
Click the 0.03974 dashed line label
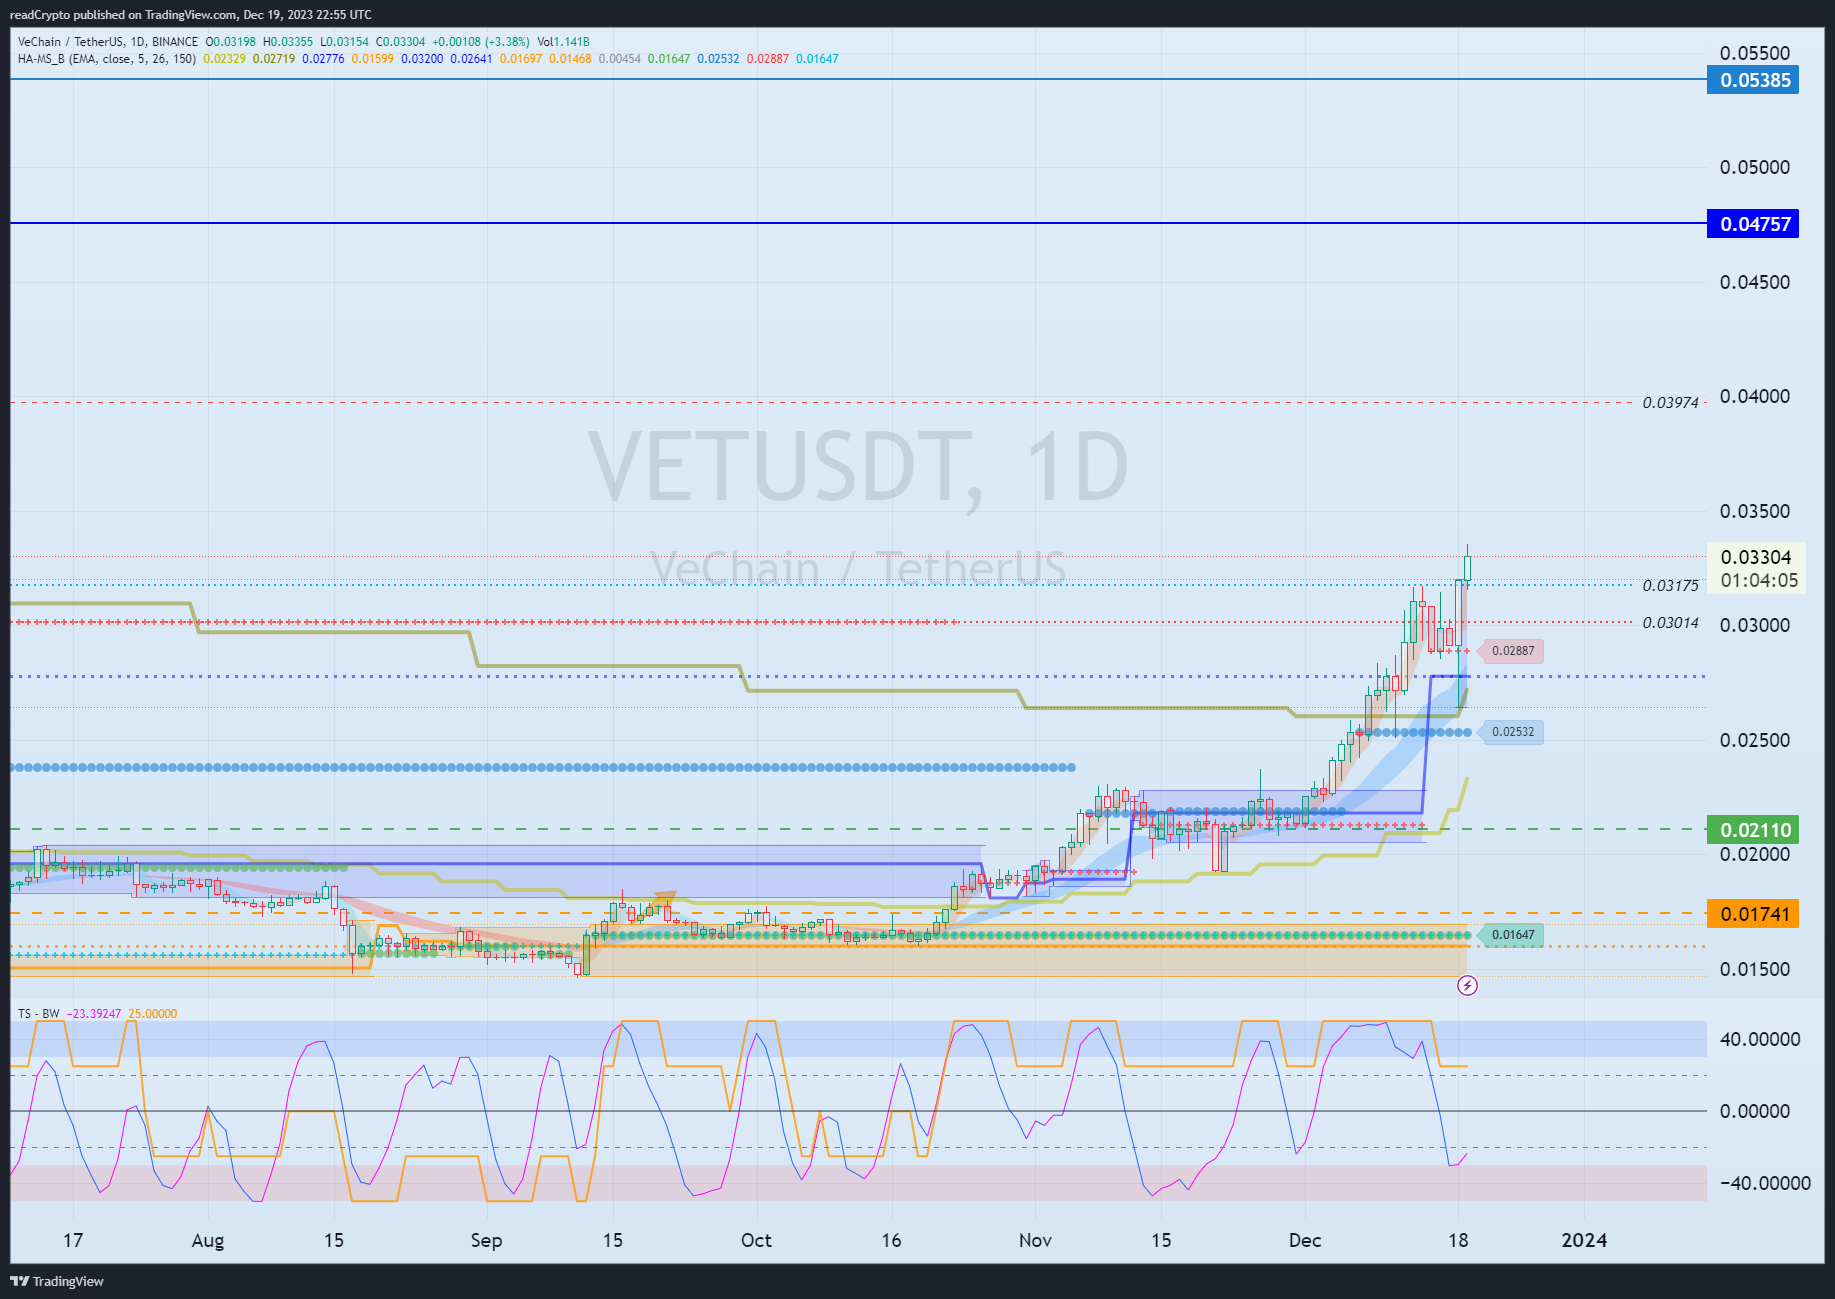click(1670, 403)
